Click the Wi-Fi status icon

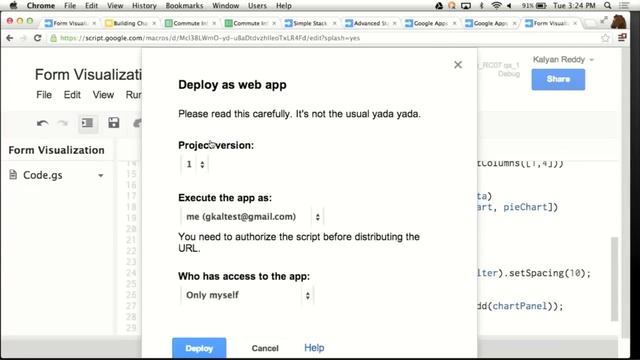pos(496,6)
